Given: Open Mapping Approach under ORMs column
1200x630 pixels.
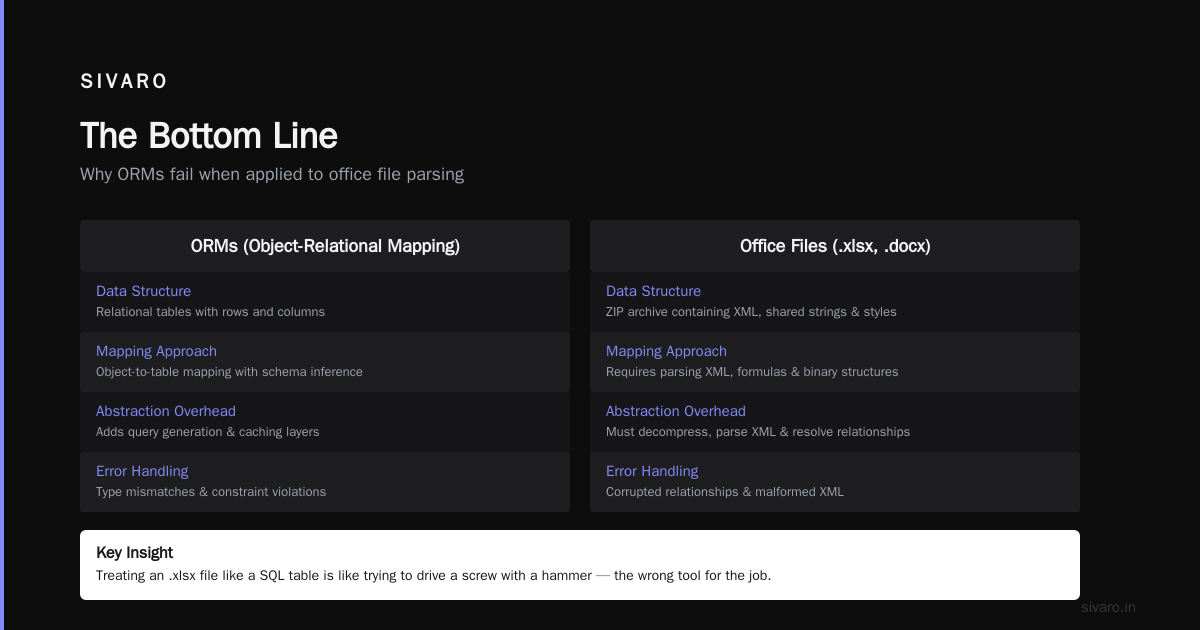Looking at the screenshot, I should 156,351.
